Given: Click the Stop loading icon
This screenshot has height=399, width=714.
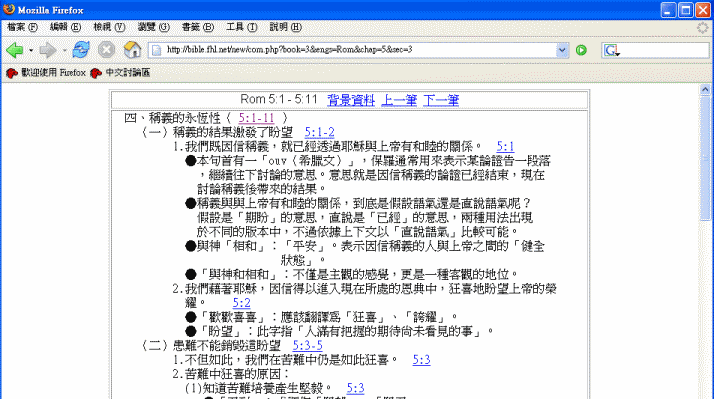Looking at the screenshot, I should coord(107,50).
